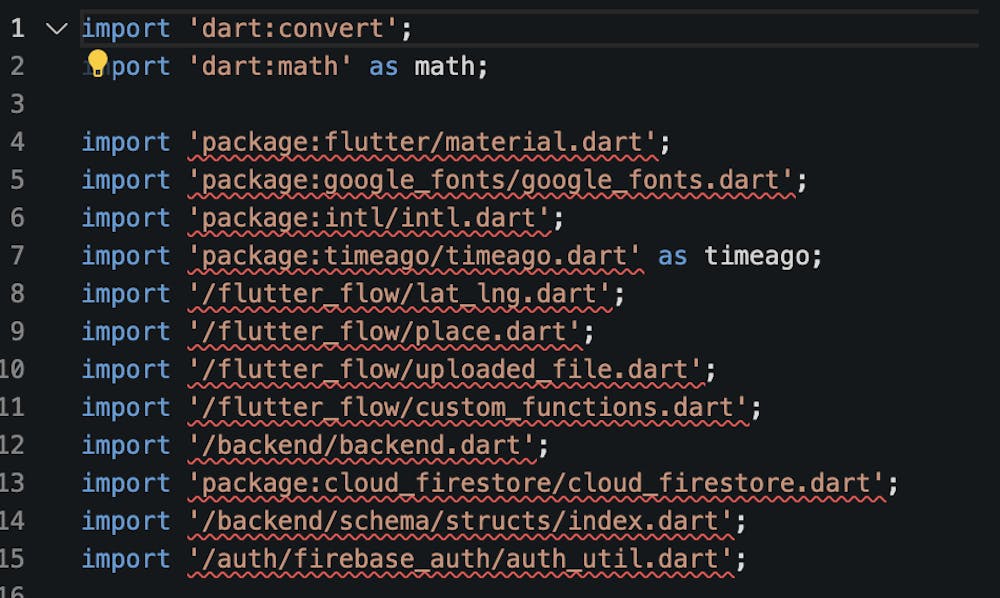
Task: Click 'package:google_fonts/google_fonts.dart' import path
Action: pyautogui.click(x=490, y=180)
